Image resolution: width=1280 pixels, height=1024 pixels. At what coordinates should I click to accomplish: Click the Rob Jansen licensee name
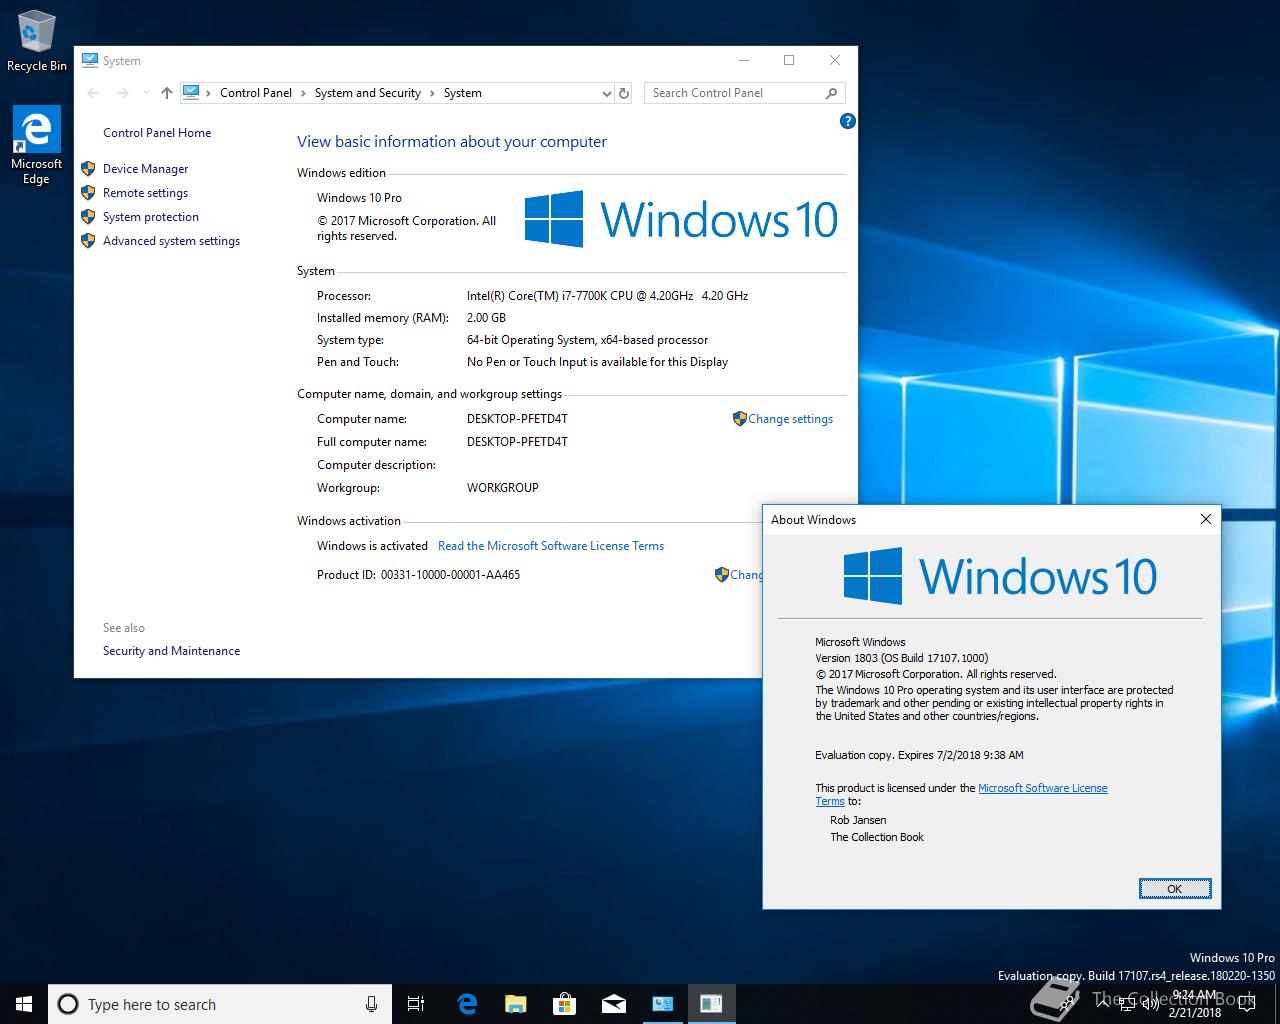click(858, 820)
